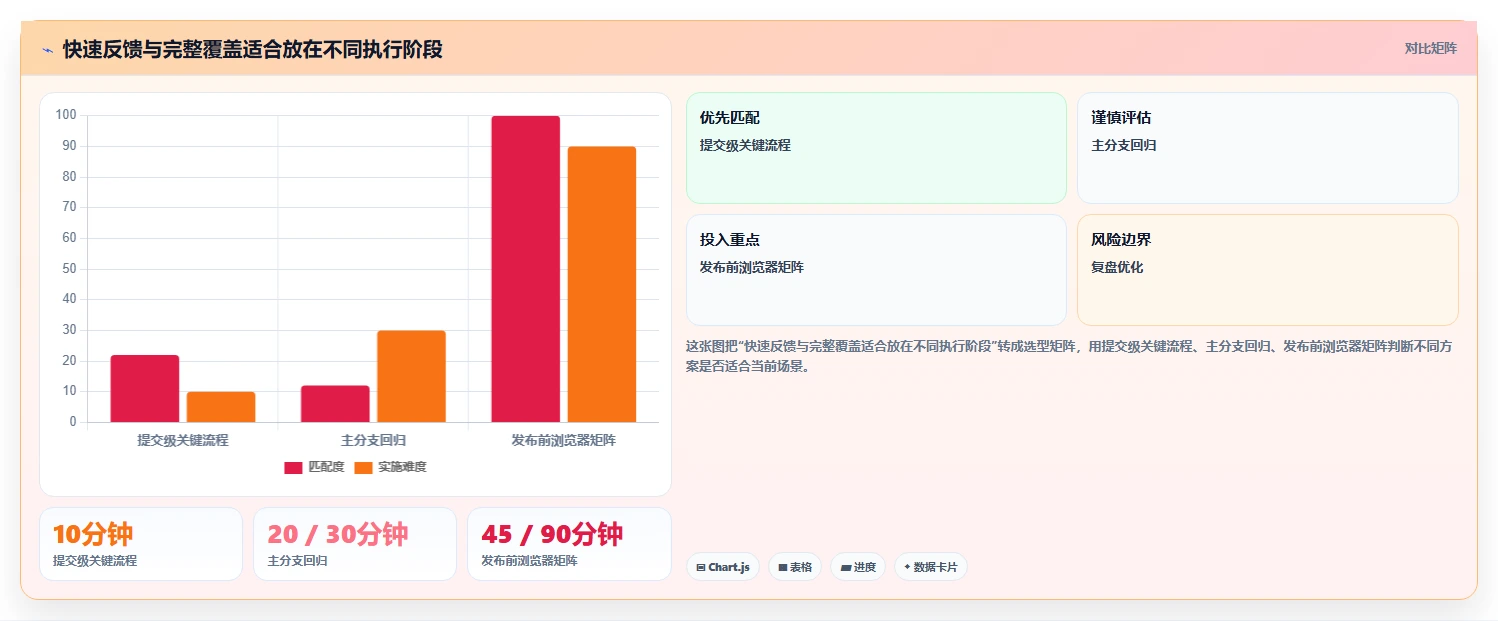
Task: Click the x-axis label 提交级关键流程
Action: (x=183, y=440)
